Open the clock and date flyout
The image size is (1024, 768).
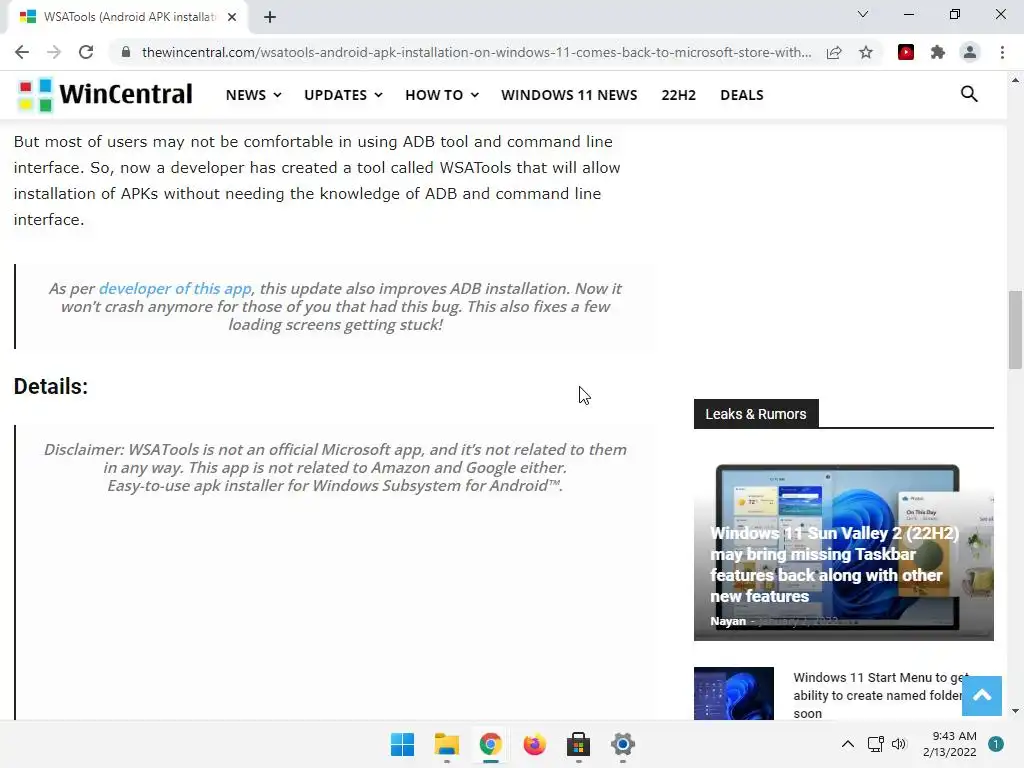coord(950,744)
